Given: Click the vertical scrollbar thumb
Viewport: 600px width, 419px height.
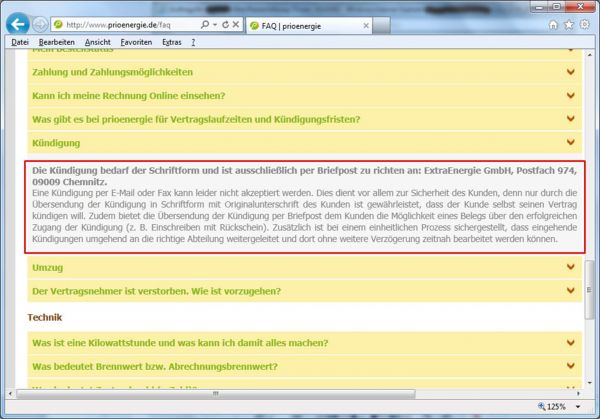Looking at the screenshot, I should click(590, 289).
